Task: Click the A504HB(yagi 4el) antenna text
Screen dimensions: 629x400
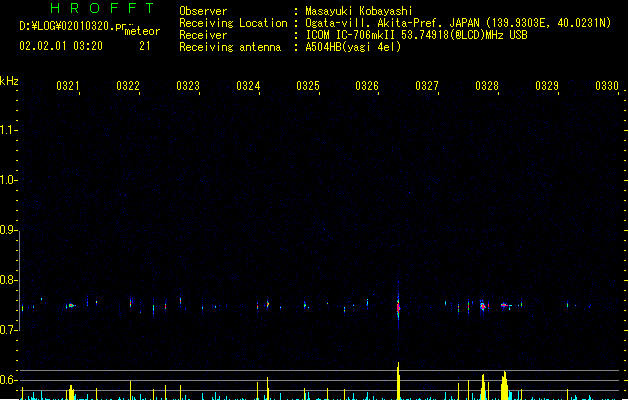Action: [x=353, y=47]
